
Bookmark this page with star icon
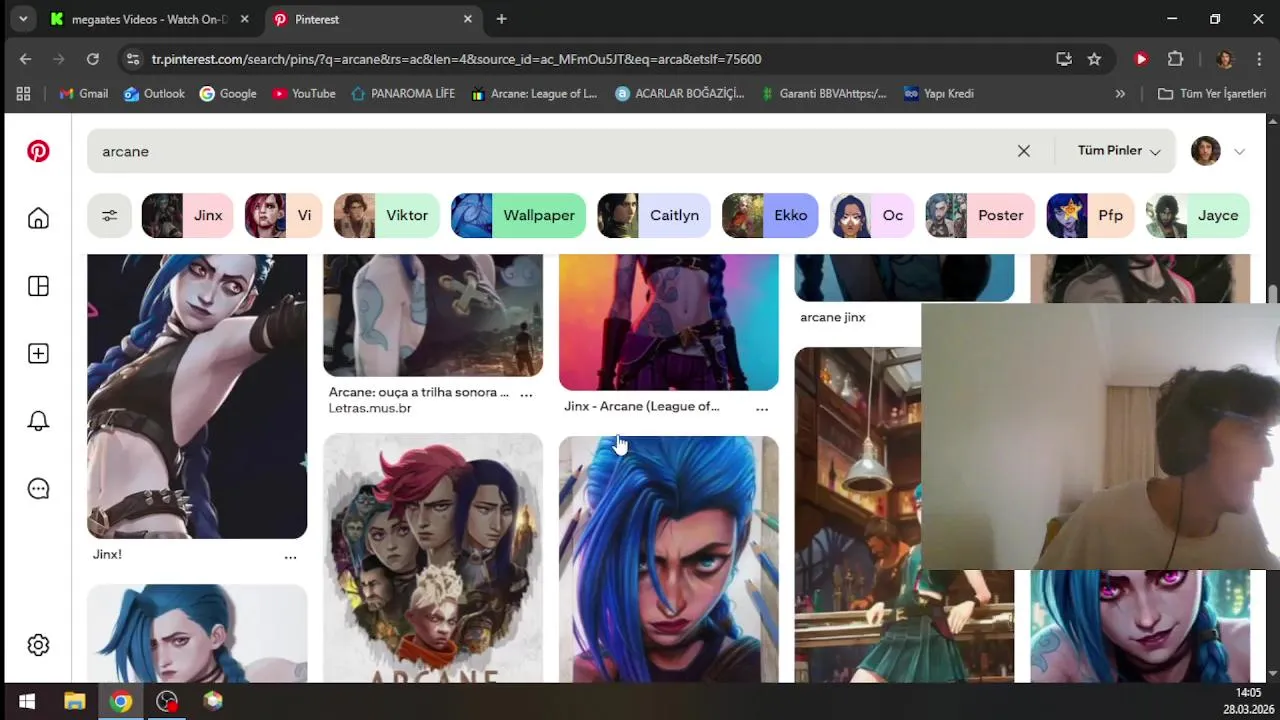[x=1094, y=59]
